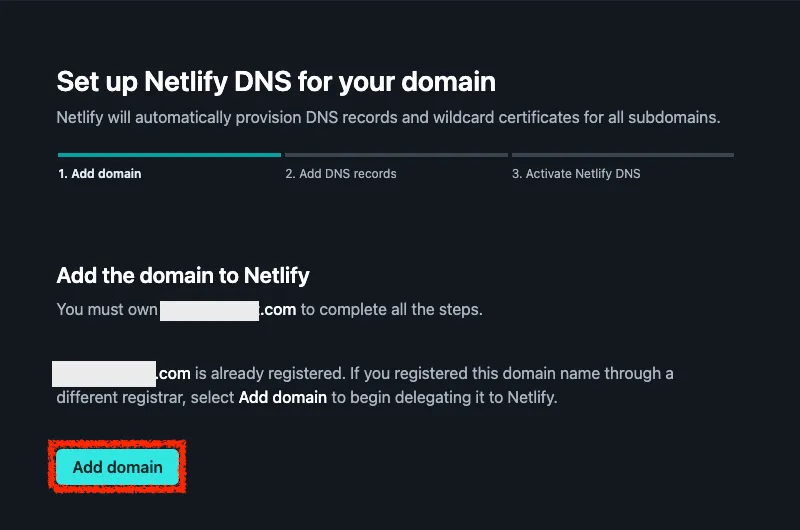Click the "different registrar, select" text
Screen dimensions: 800x530
point(145,397)
